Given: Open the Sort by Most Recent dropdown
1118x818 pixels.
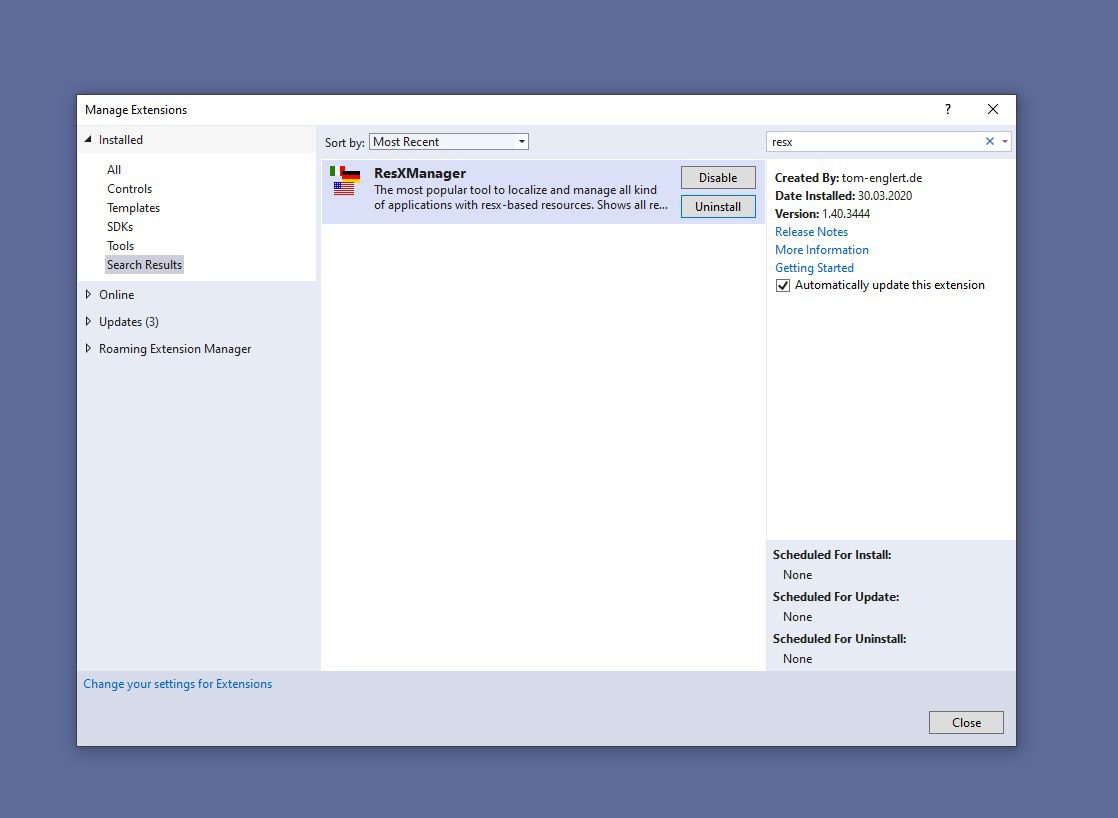Looking at the screenshot, I should pos(448,142).
